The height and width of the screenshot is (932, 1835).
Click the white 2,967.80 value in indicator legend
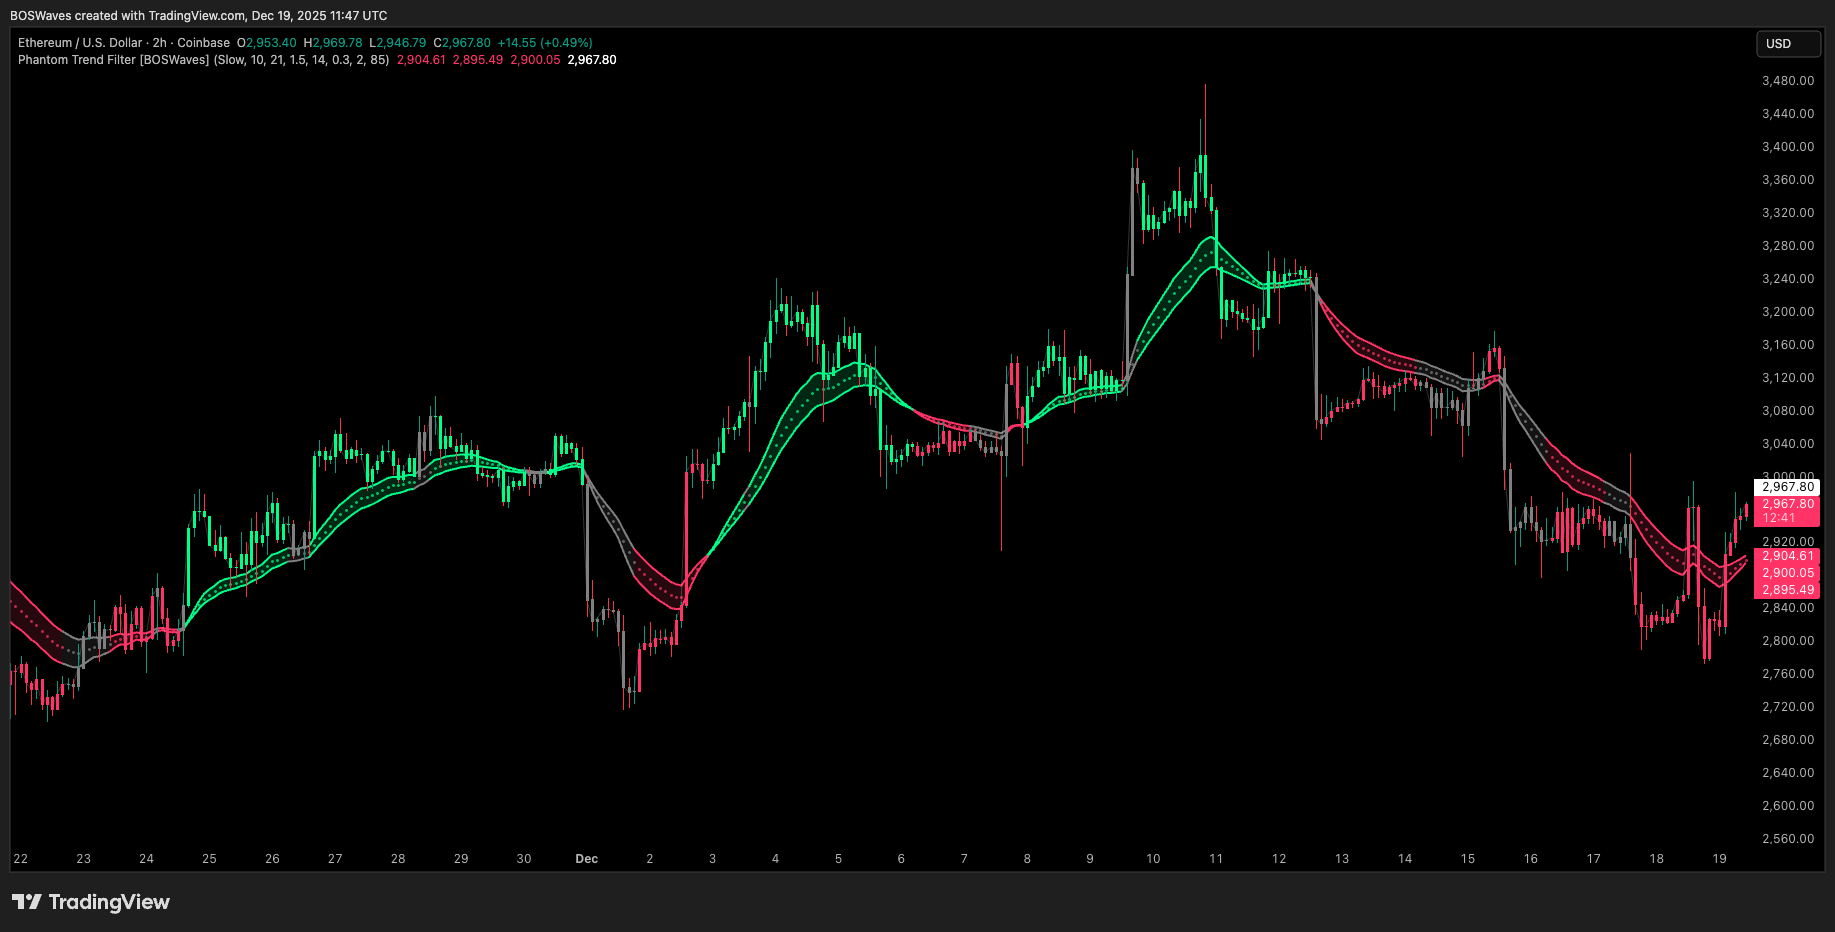tap(592, 60)
